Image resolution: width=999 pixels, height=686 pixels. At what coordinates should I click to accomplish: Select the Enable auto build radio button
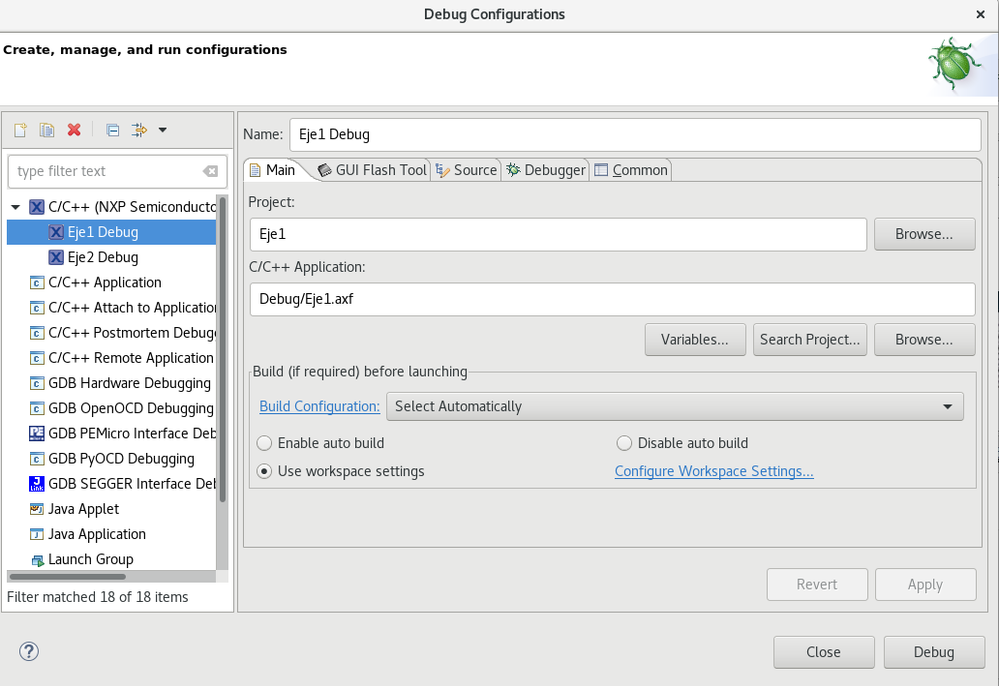(265, 443)
